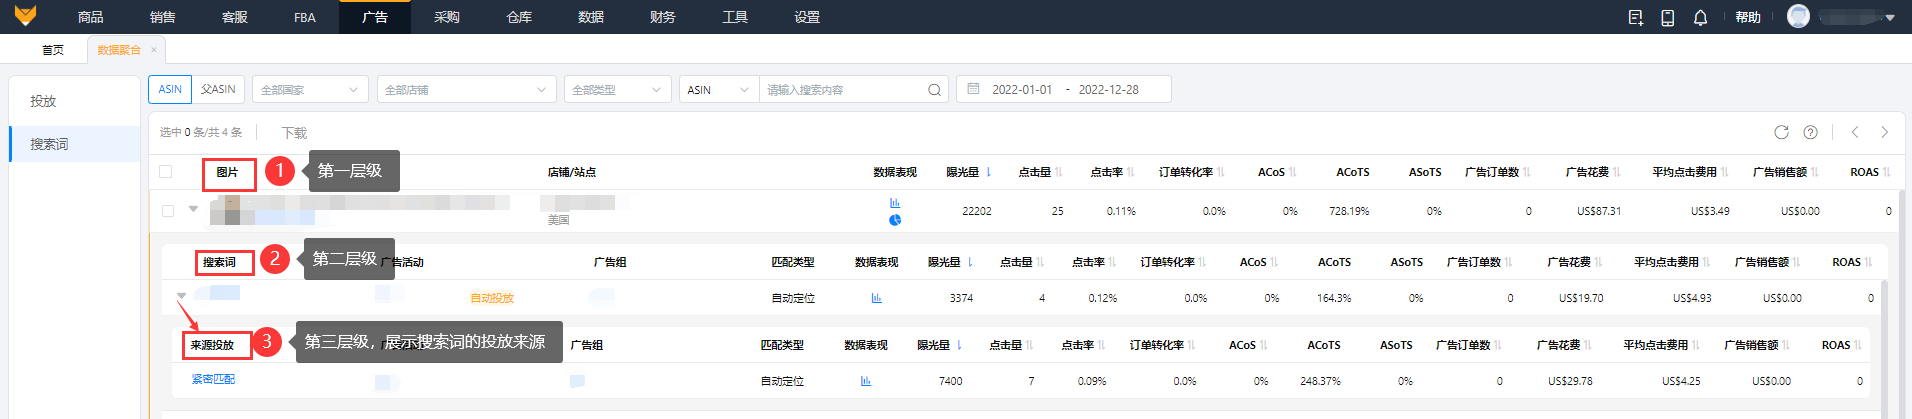Viewport: 1912px width, 419px height.
Task: Click the search magnifier icon
Action: pos(934,90)
